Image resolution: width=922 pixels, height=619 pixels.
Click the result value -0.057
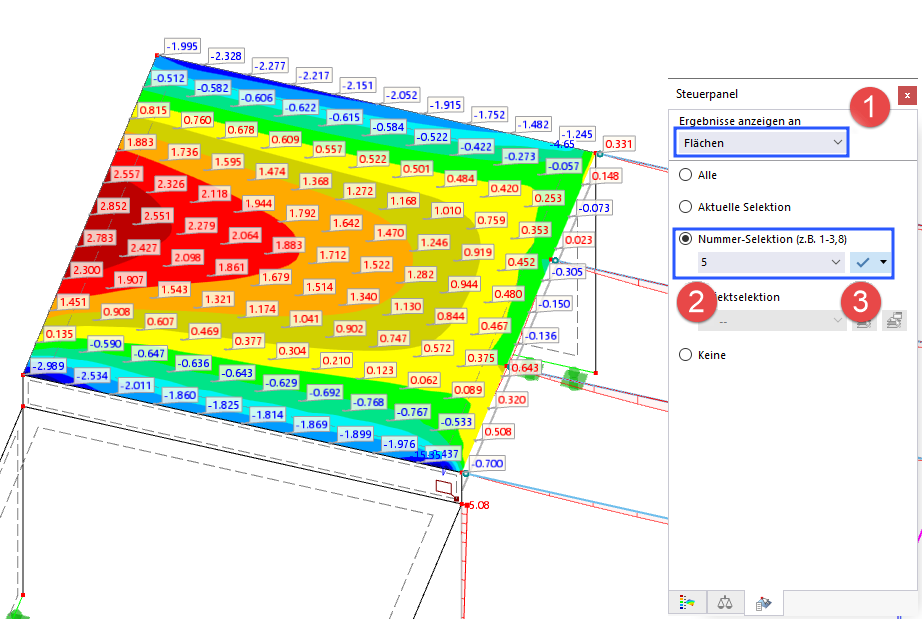point(564,166)
